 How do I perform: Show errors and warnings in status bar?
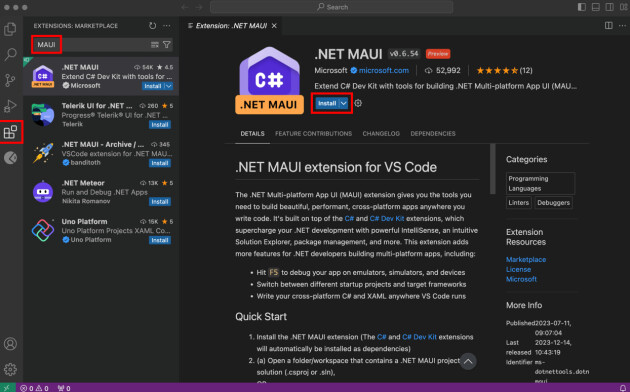34,388
